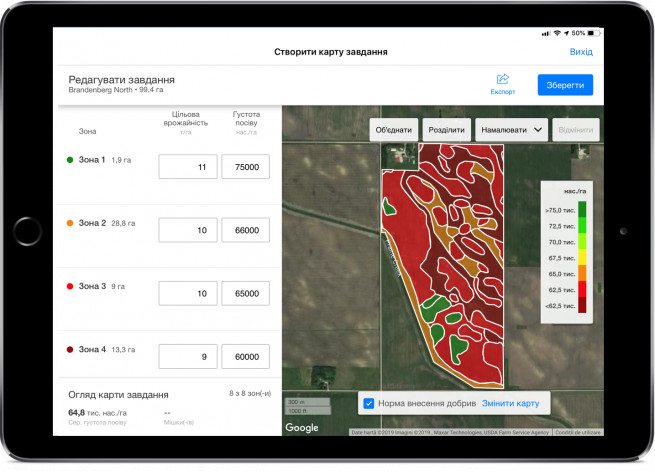The height and width of the screenshot is (472, 655).
Task: Click the Цільова врожайність column header
Action: coord(185,119)
